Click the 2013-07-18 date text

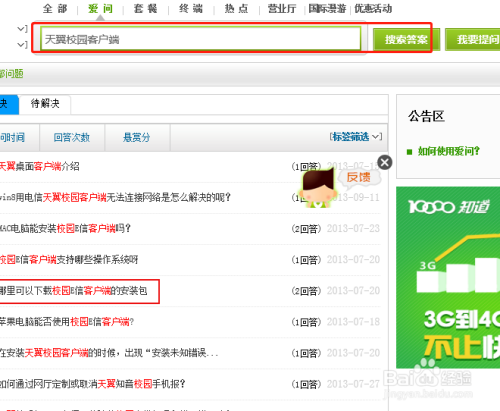tap(353, 322)
